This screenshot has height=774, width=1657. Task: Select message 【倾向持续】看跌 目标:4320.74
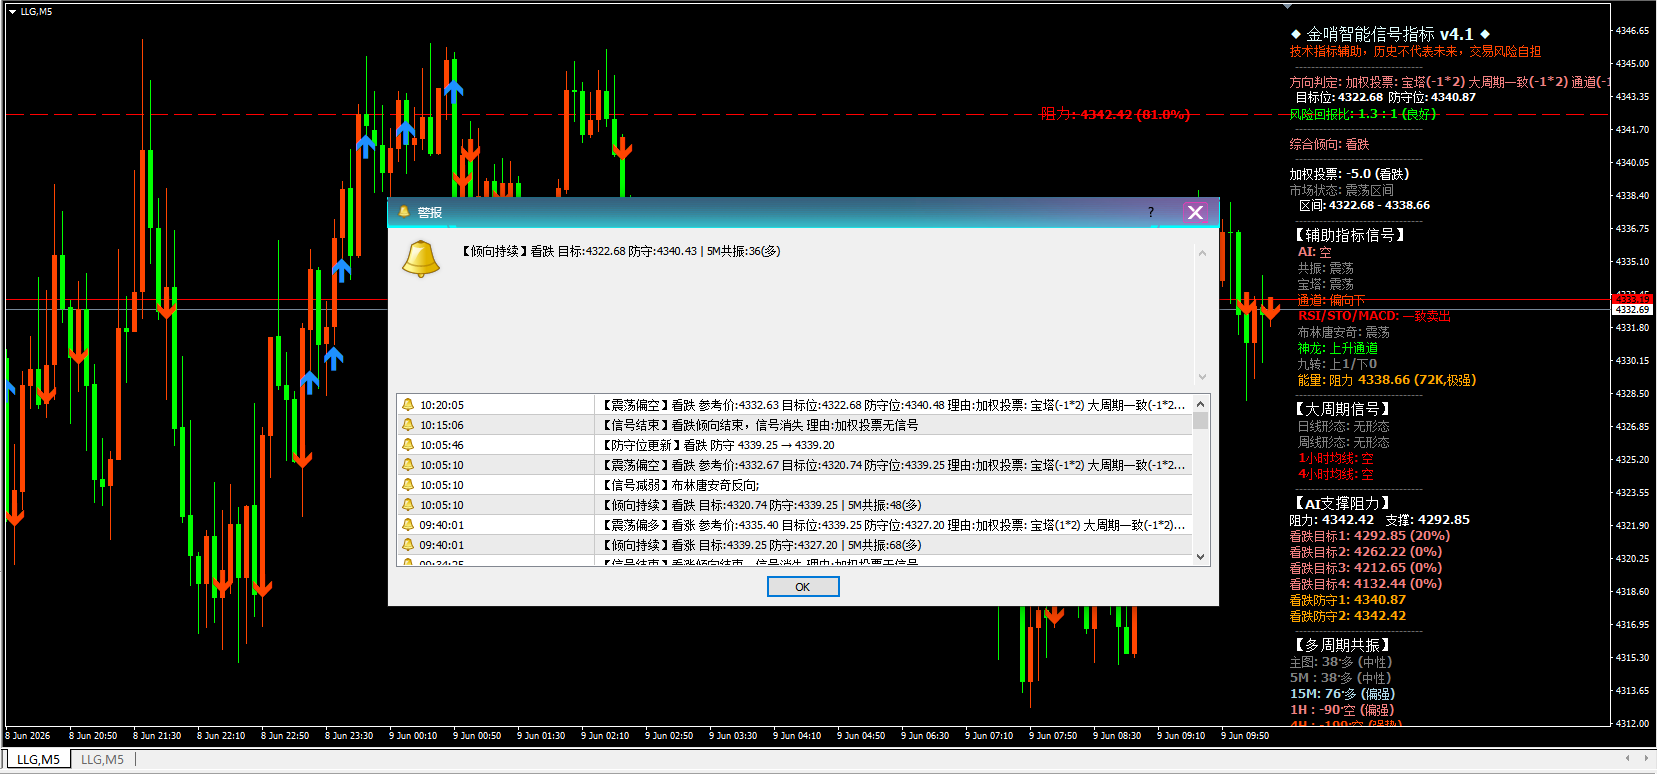(761, 505)
